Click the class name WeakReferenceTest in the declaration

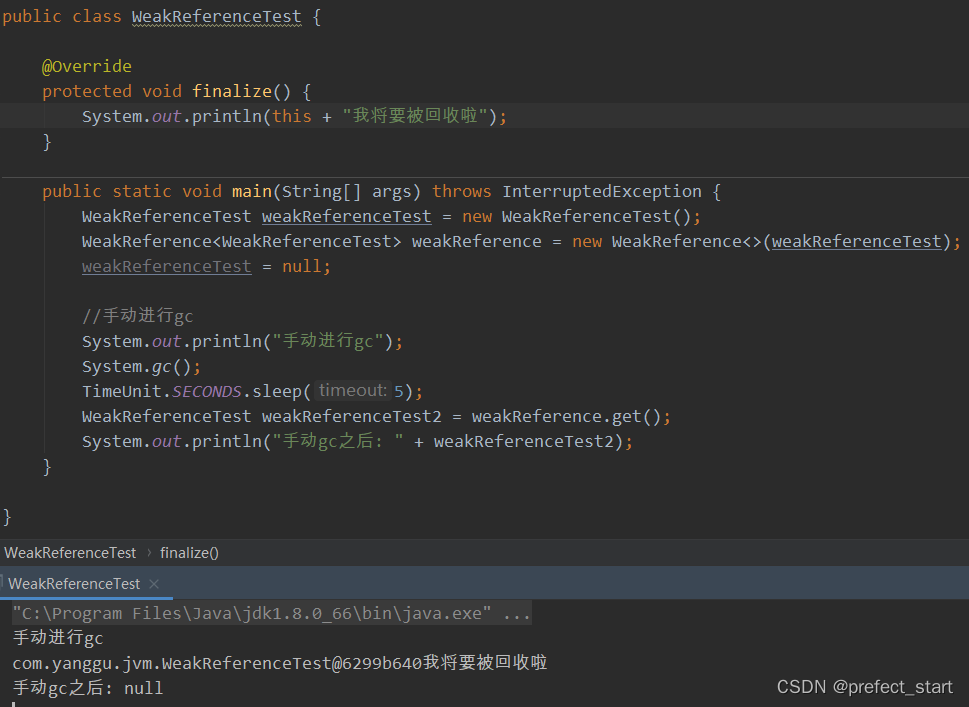tap(216, 17)
